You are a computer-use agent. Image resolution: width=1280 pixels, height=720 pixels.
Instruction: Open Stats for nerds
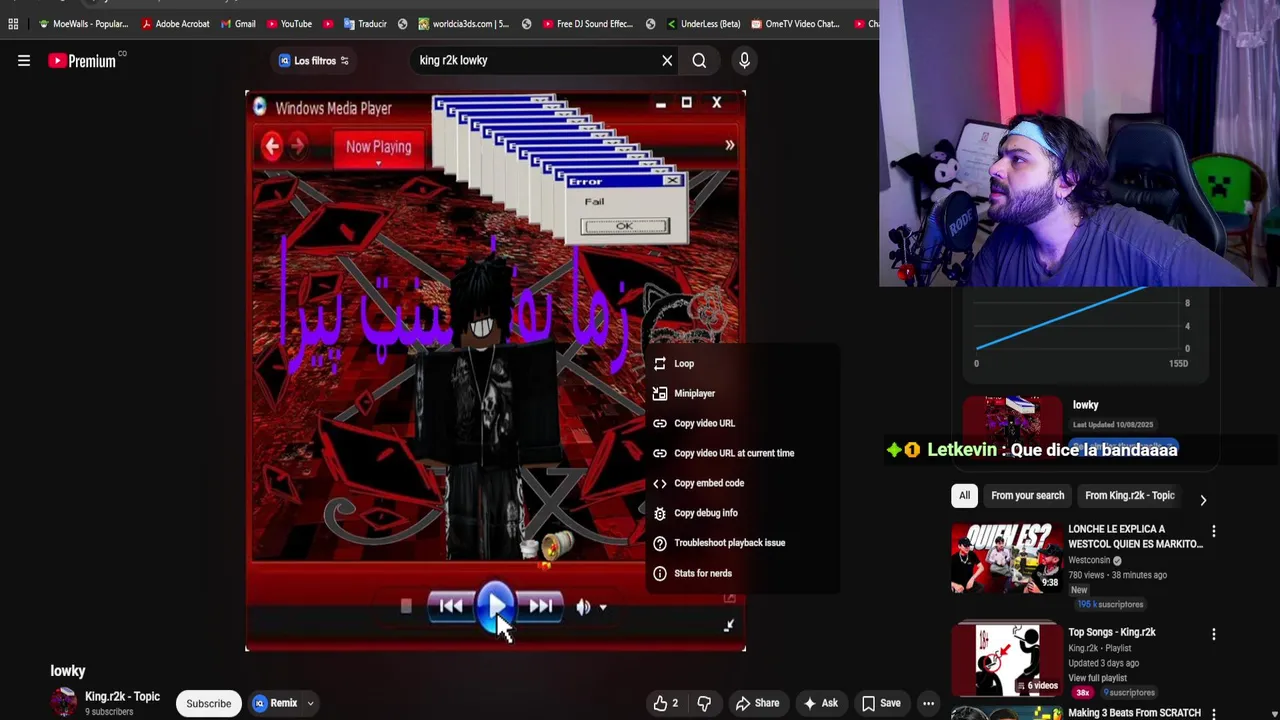click(742, 573)
